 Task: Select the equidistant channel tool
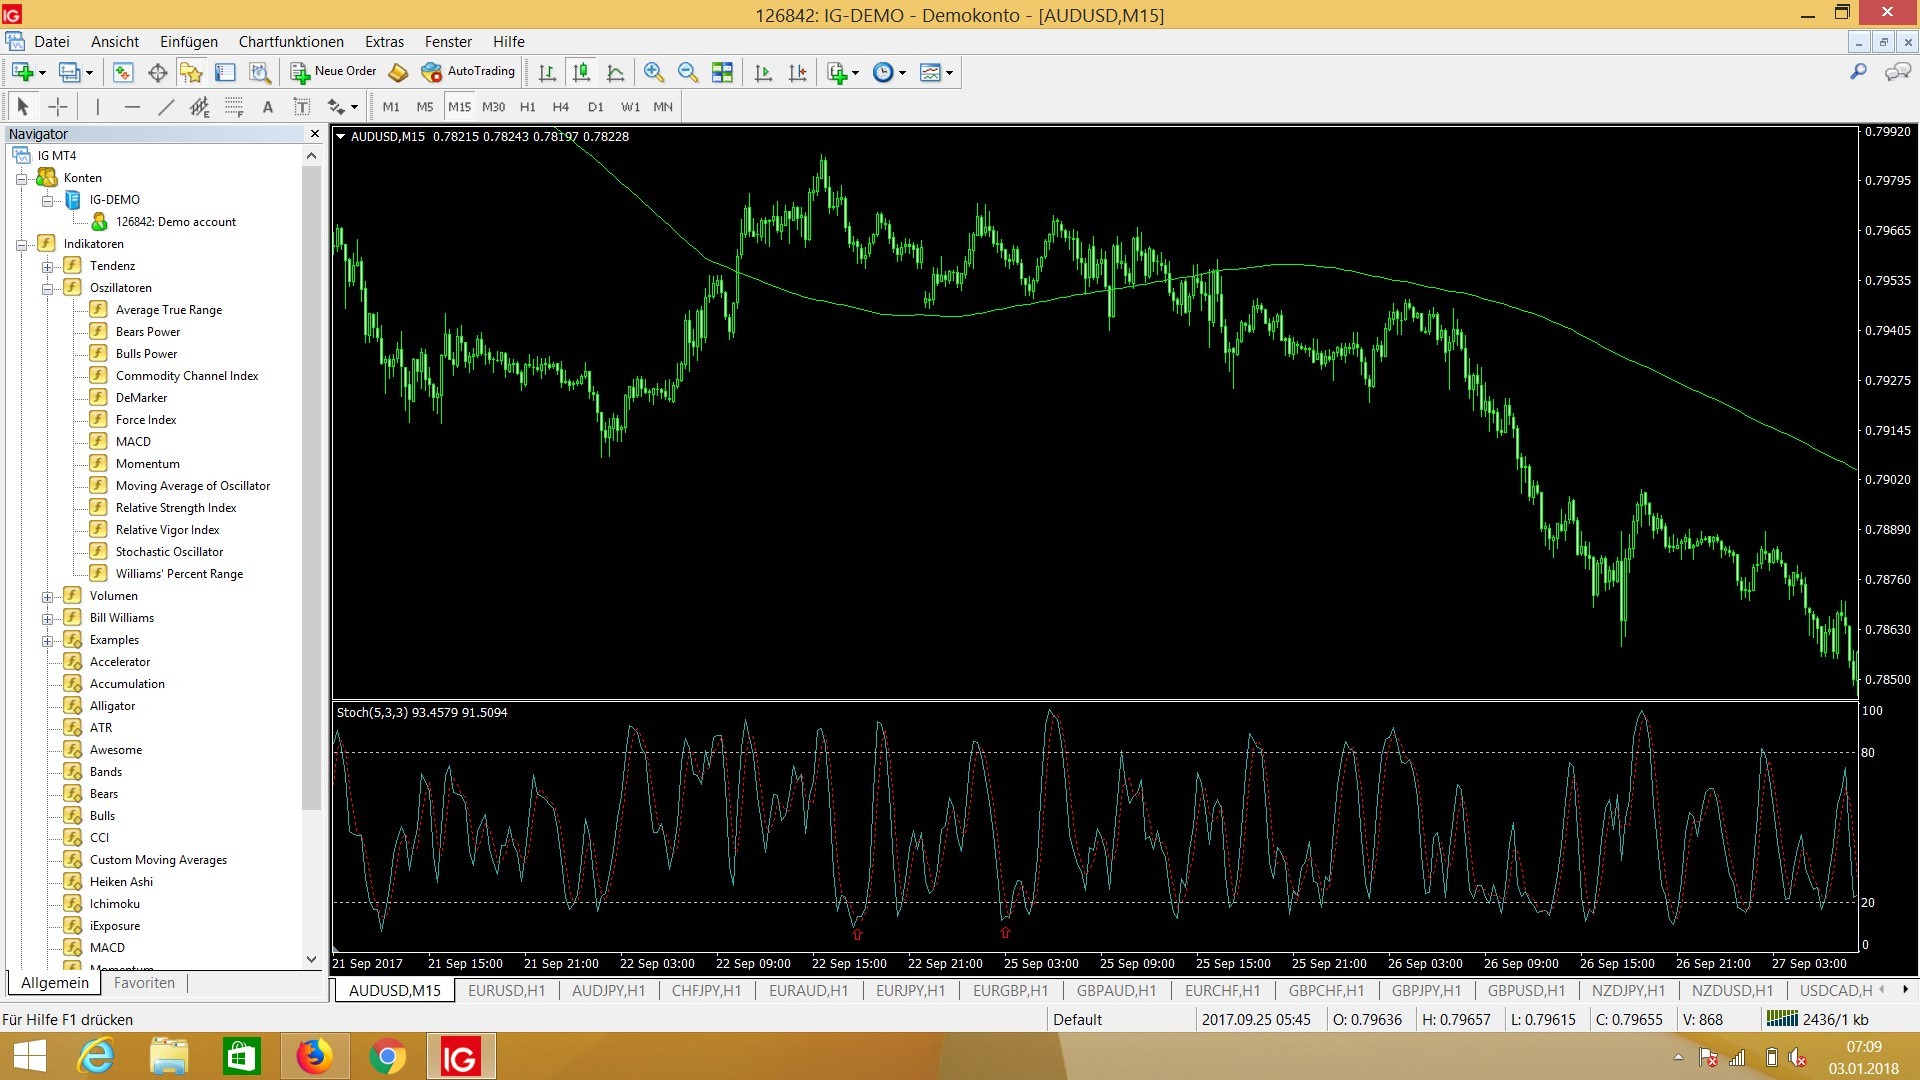pyautogui.click(x=200, y=106)
